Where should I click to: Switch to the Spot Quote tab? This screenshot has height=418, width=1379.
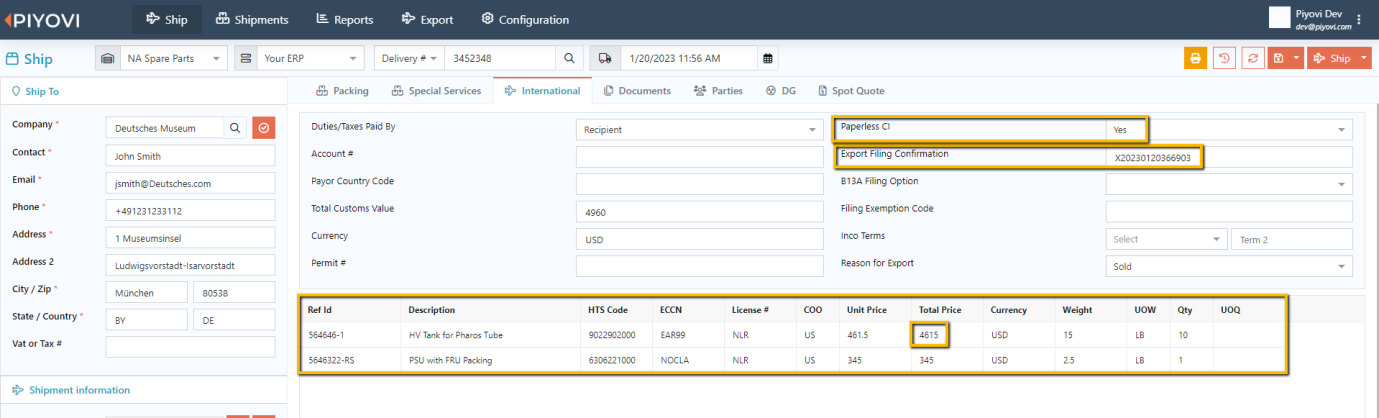[x=851, y=90]
